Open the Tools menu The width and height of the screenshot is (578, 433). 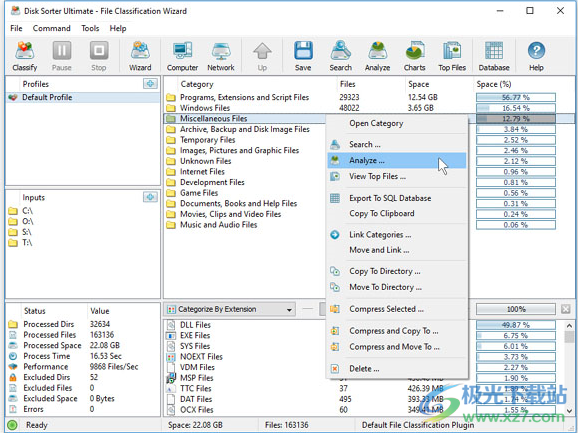tap(90, 28)
